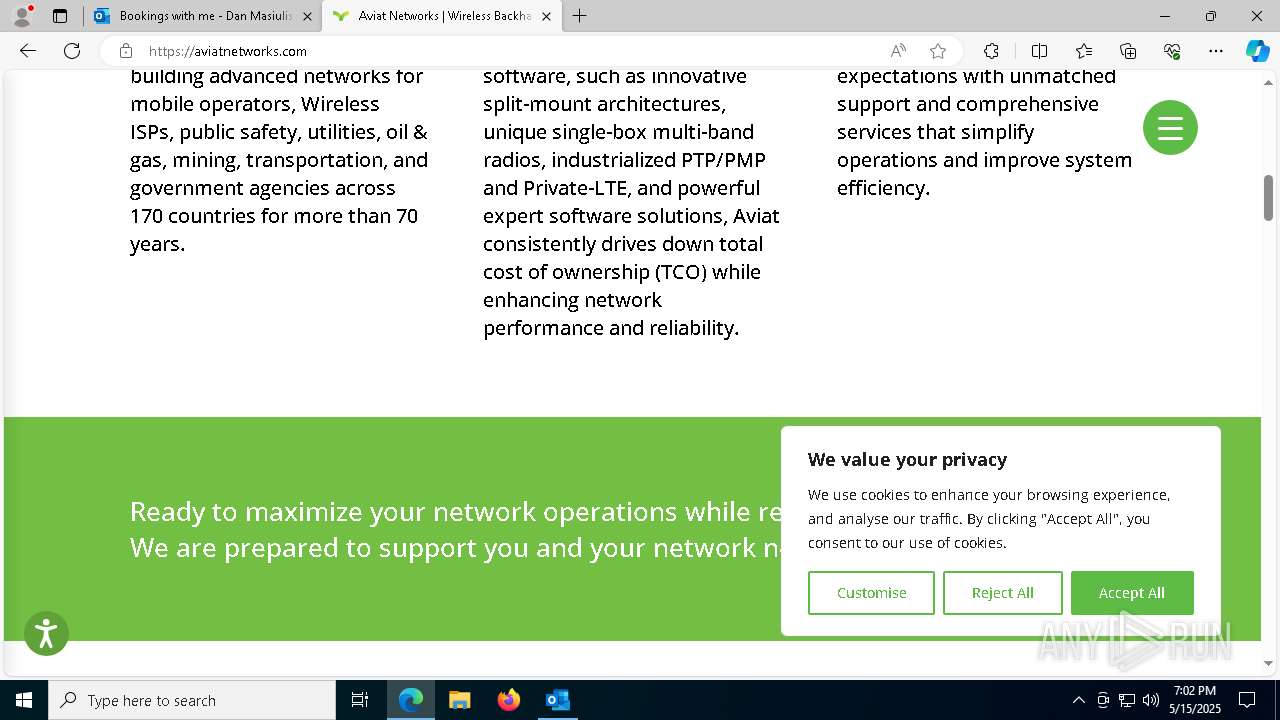The image size is (1280, 720).
Task: Open the green hamburger site menu
Action: tap(1170, 128)
